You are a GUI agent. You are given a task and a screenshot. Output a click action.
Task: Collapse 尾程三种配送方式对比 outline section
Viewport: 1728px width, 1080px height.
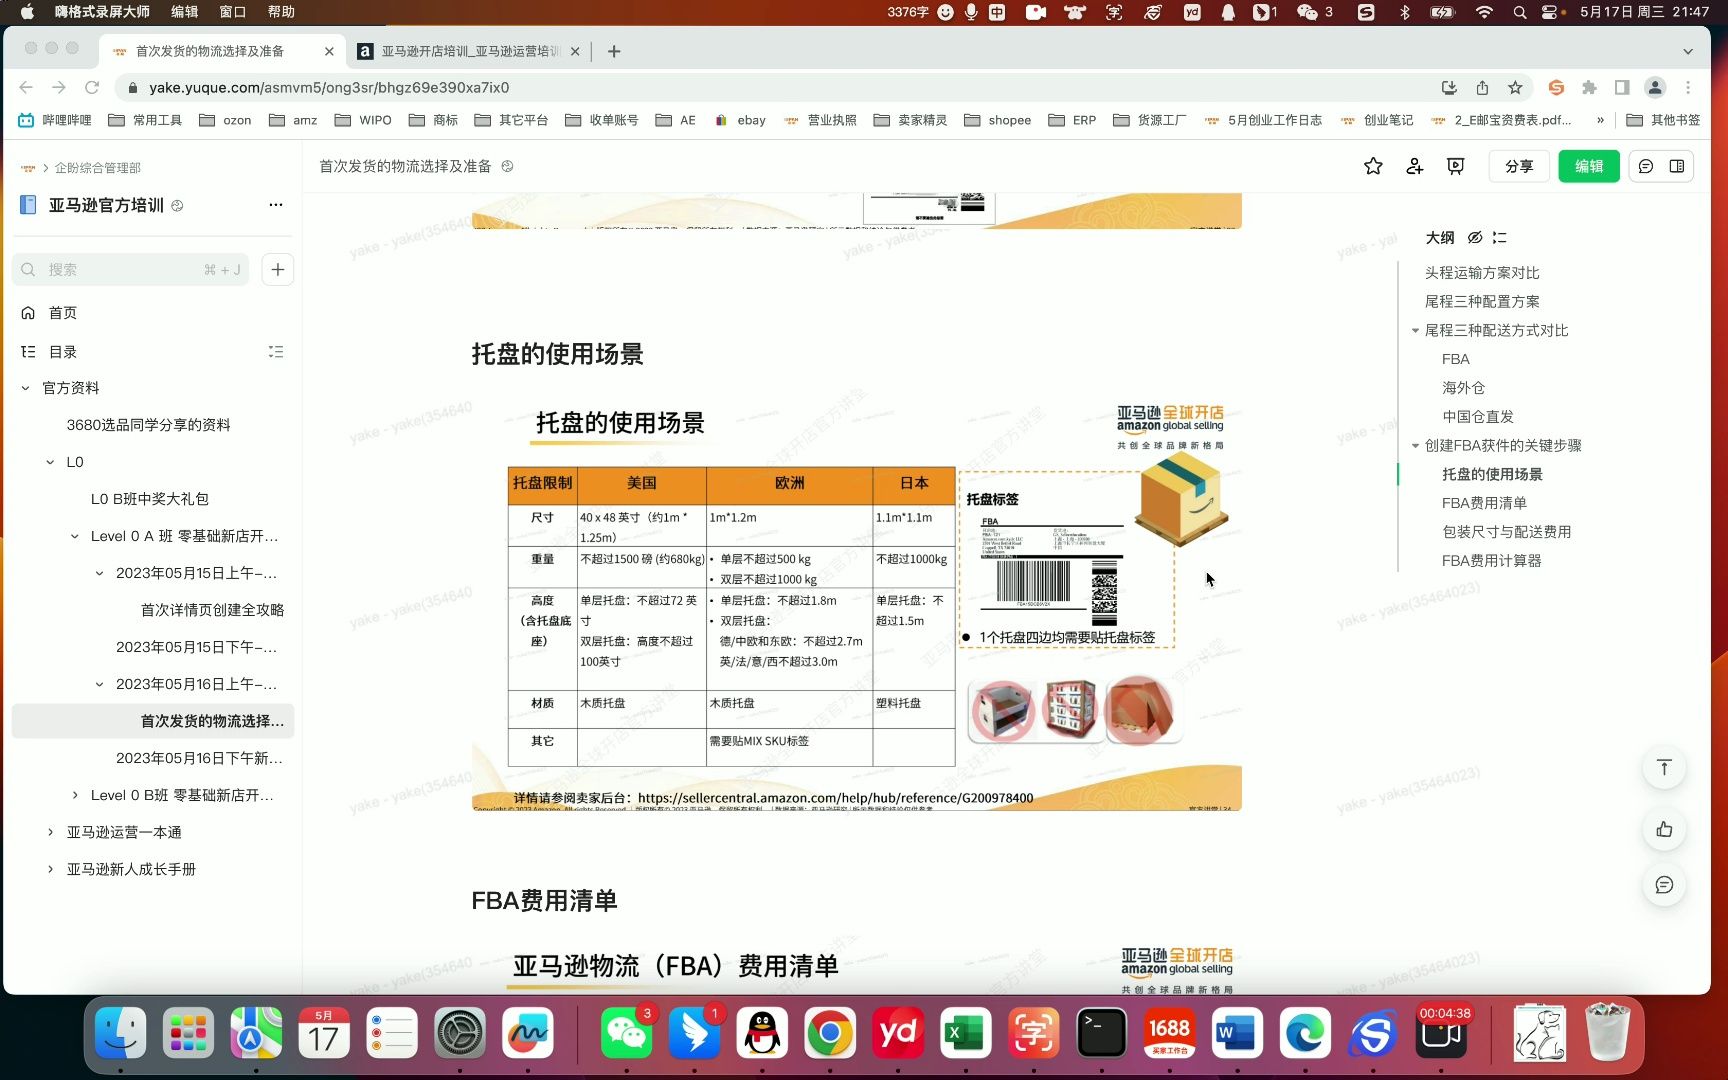(1415, 330)
